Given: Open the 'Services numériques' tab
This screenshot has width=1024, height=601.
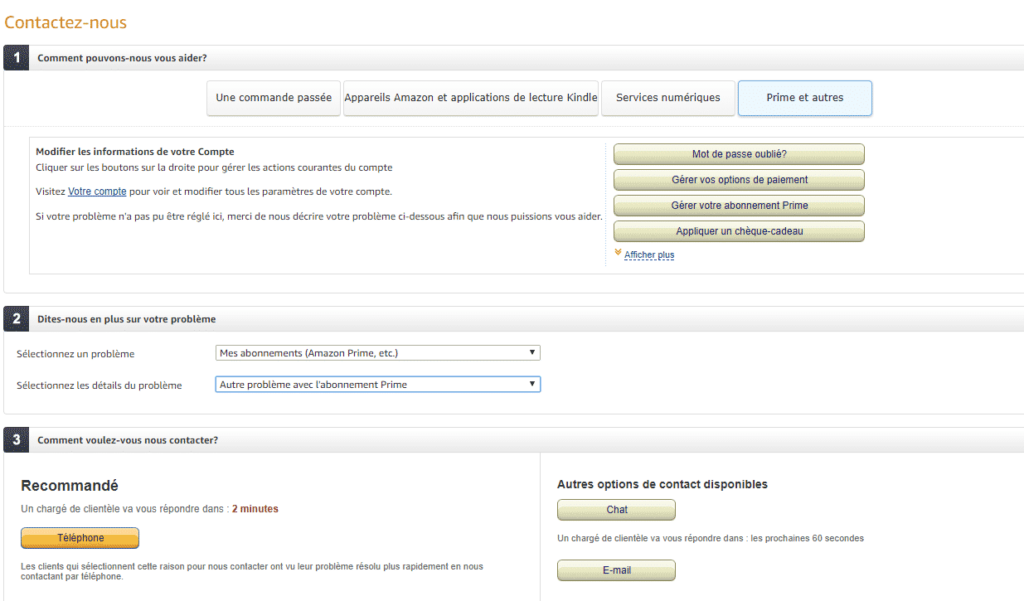Looking at the screenshot, I should pyautogui.click(x=667, y=98).
